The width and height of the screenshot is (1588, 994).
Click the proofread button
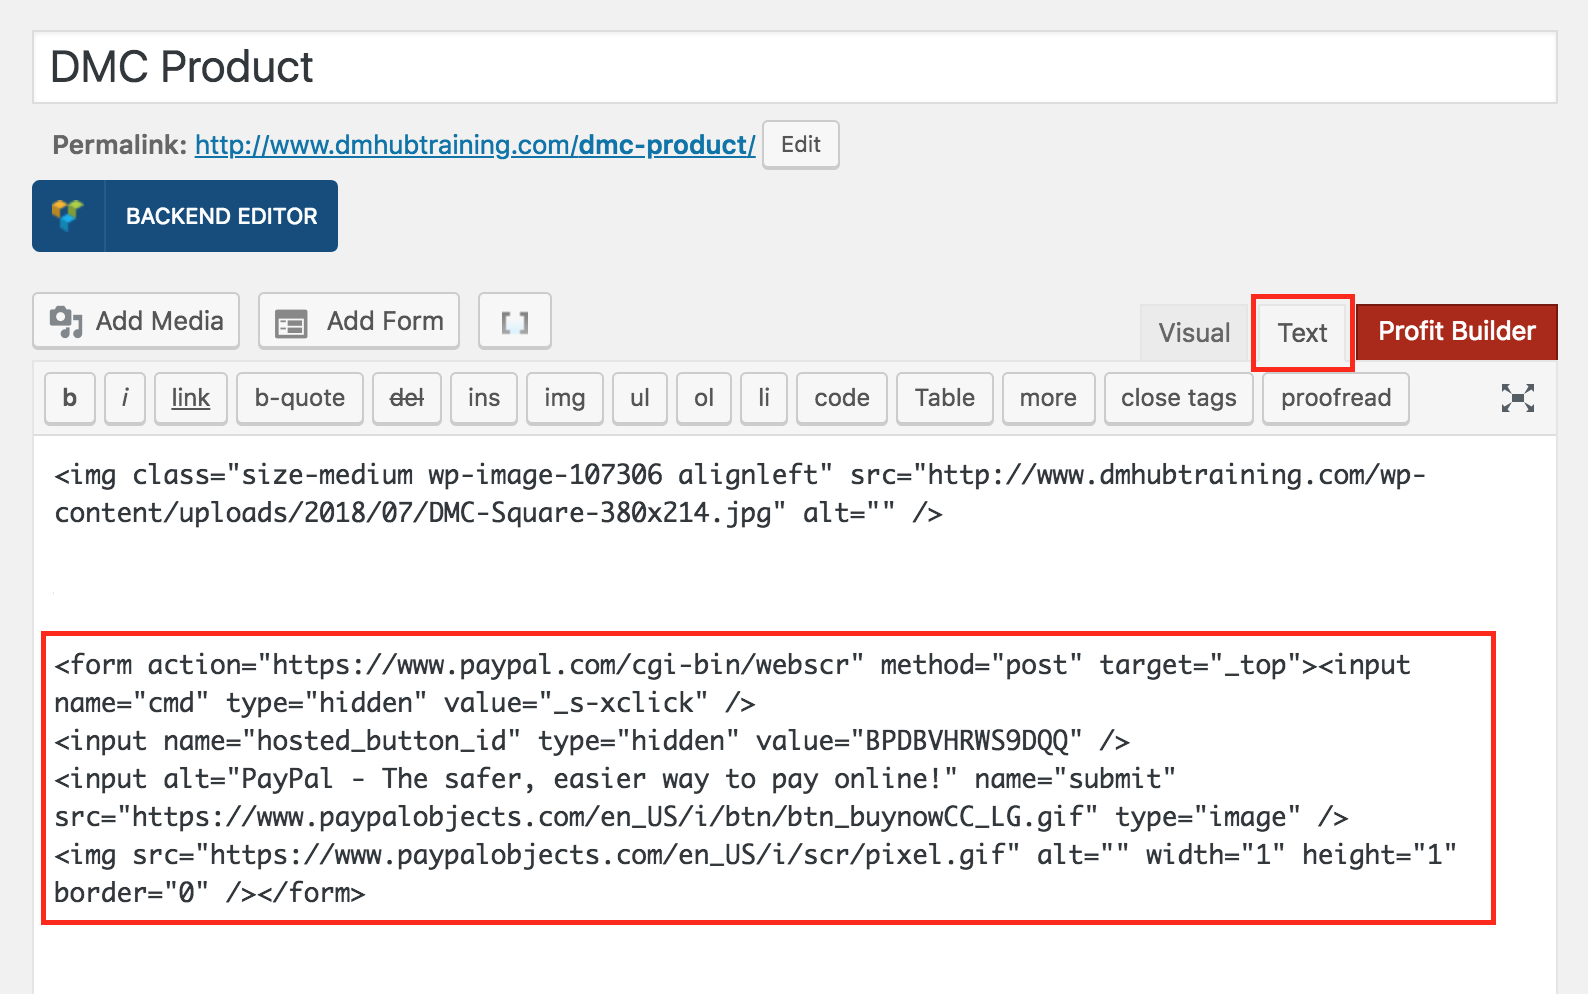coord(1336,398)
